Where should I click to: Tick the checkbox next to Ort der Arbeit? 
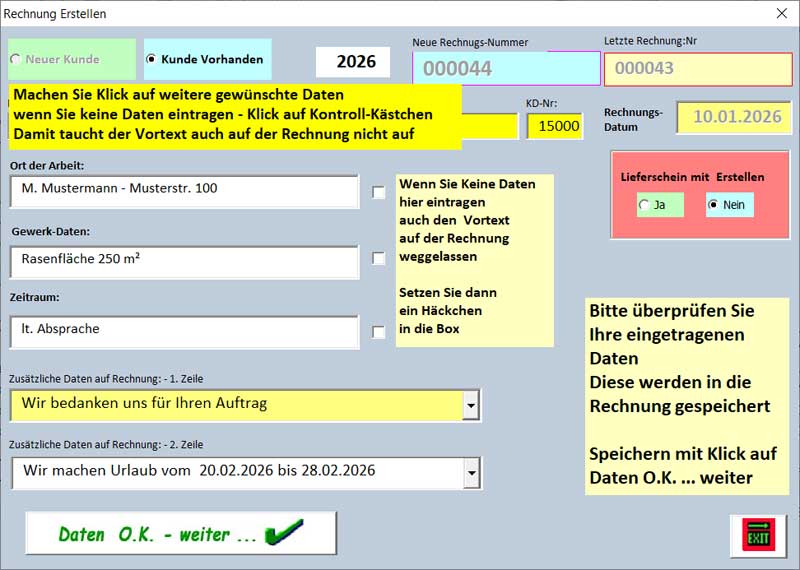tap(379, 192)
